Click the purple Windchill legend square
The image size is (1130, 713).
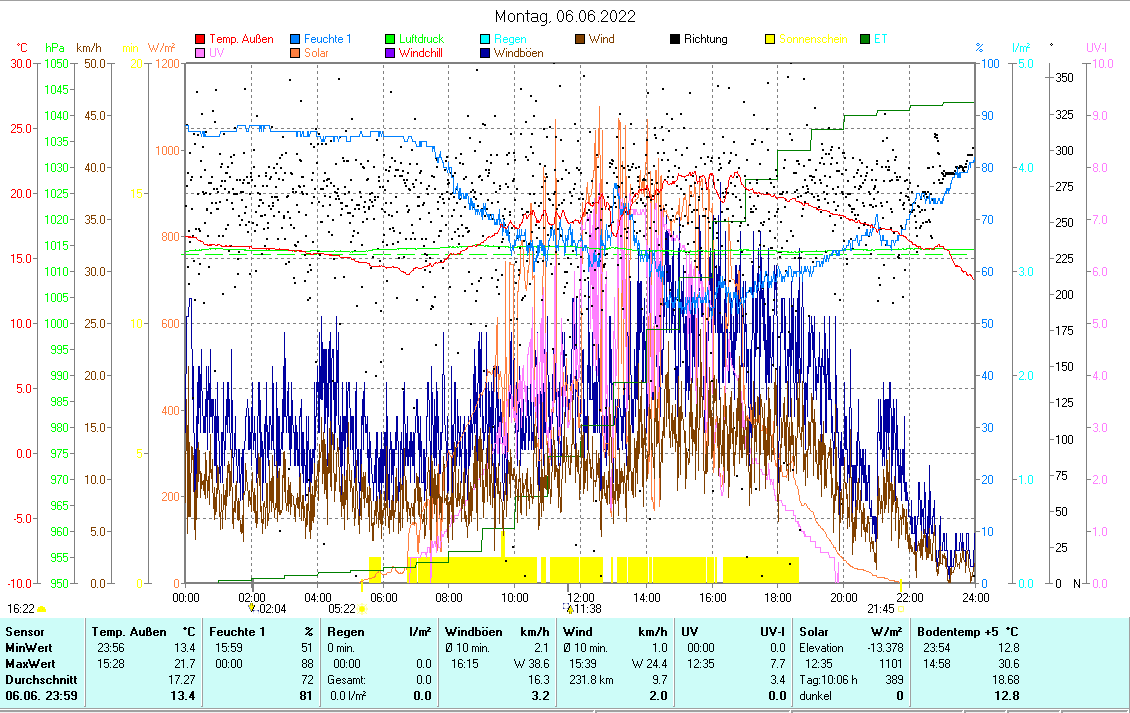coord(391,53)
